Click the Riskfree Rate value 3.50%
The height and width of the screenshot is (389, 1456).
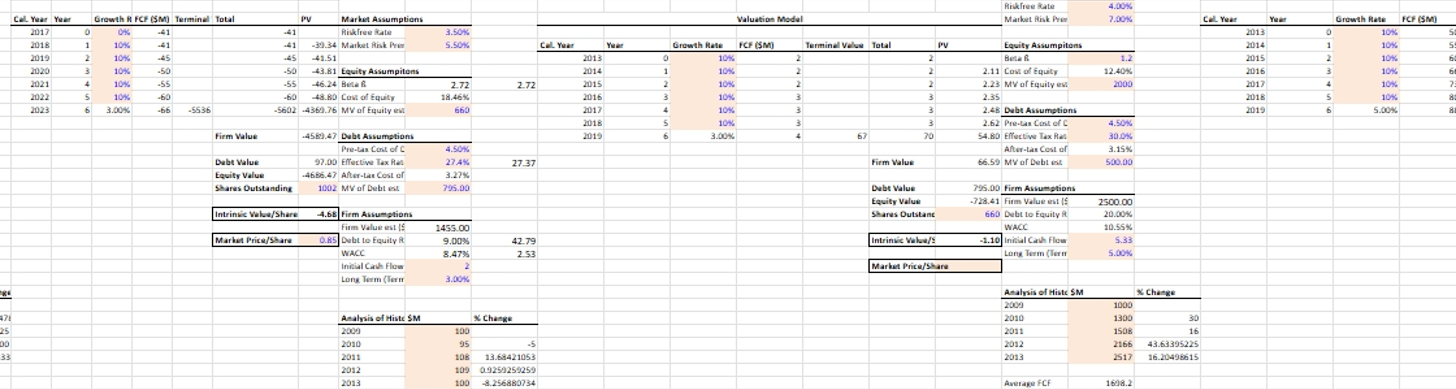[x=439, y=32]
